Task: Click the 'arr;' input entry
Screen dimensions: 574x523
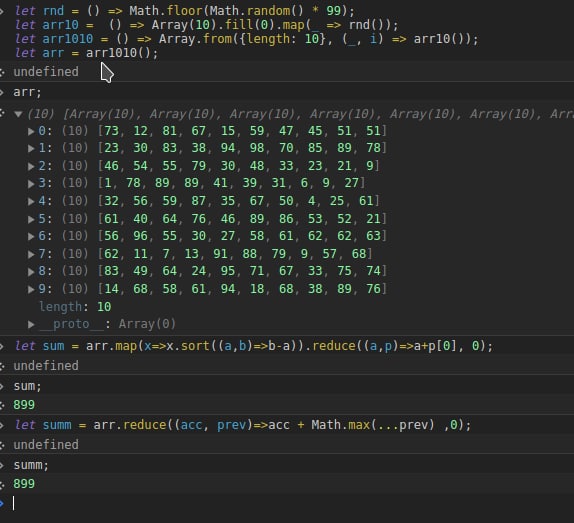Action: pyautogui.click(x=27, y=92)
